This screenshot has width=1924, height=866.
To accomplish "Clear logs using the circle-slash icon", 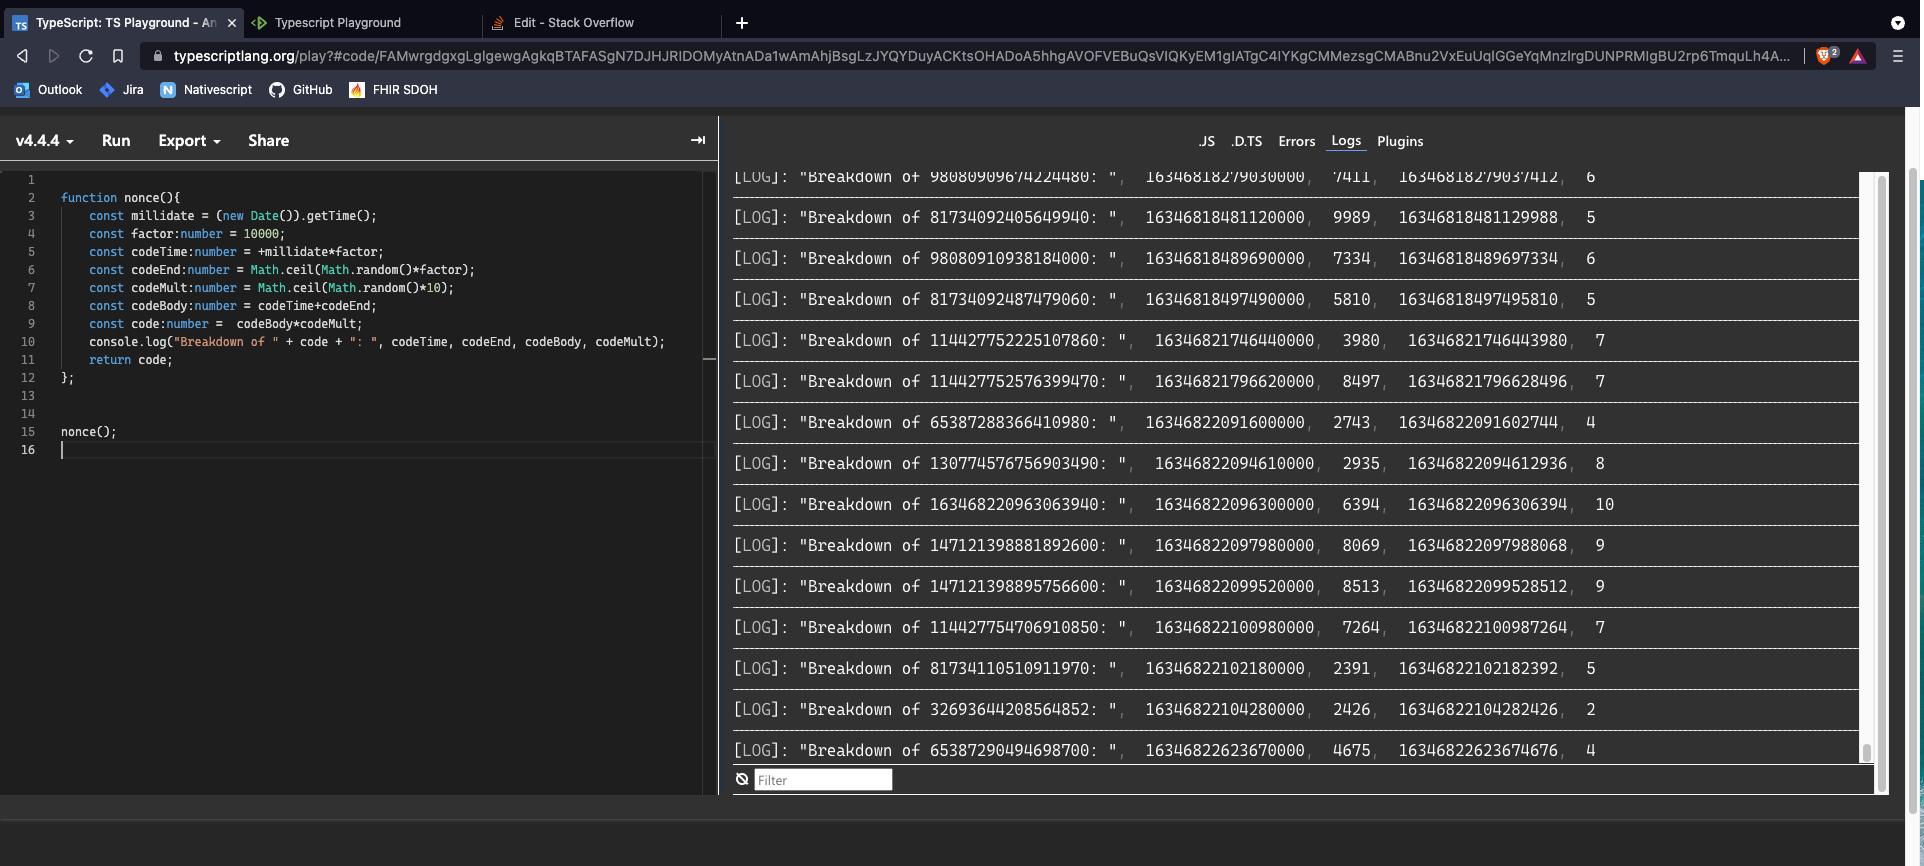I will click(742, 779).
